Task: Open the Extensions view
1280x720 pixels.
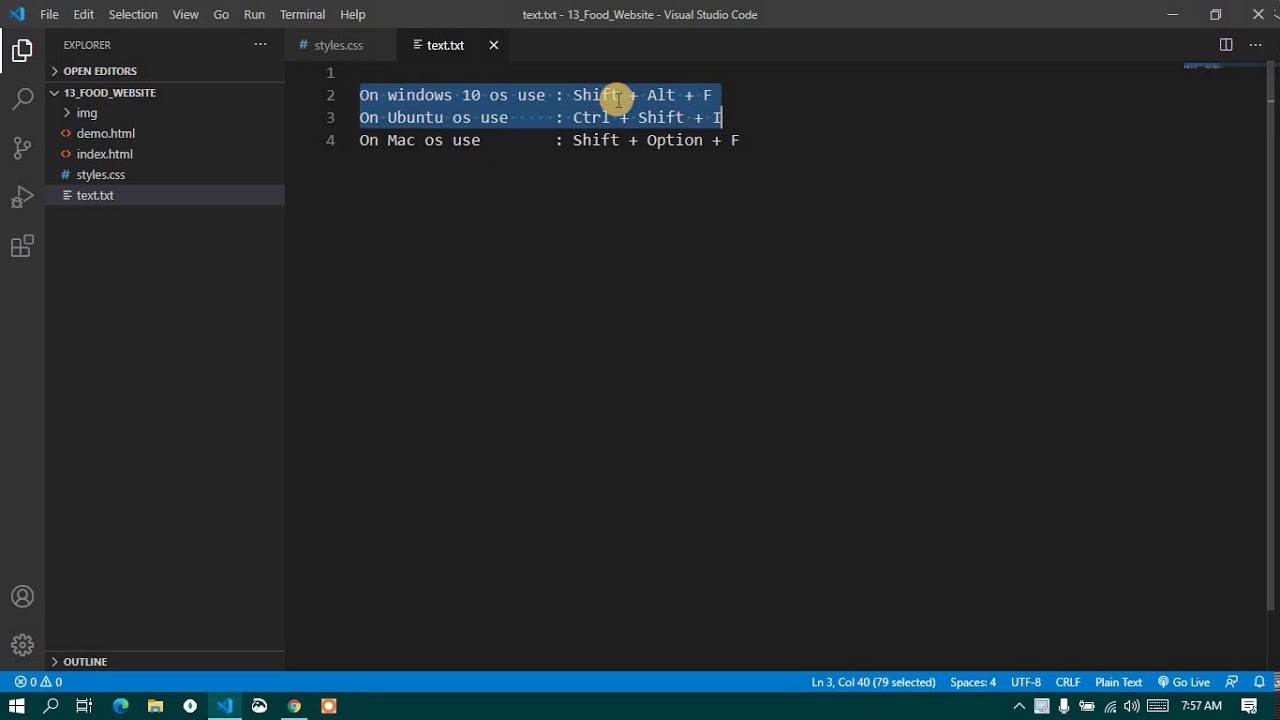Action: coord(22,246)
